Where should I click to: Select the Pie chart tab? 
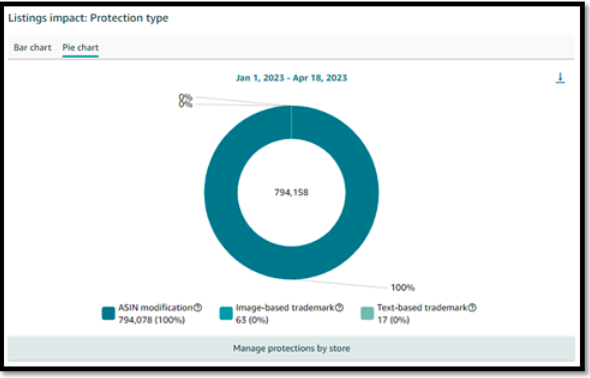[81, 47]
